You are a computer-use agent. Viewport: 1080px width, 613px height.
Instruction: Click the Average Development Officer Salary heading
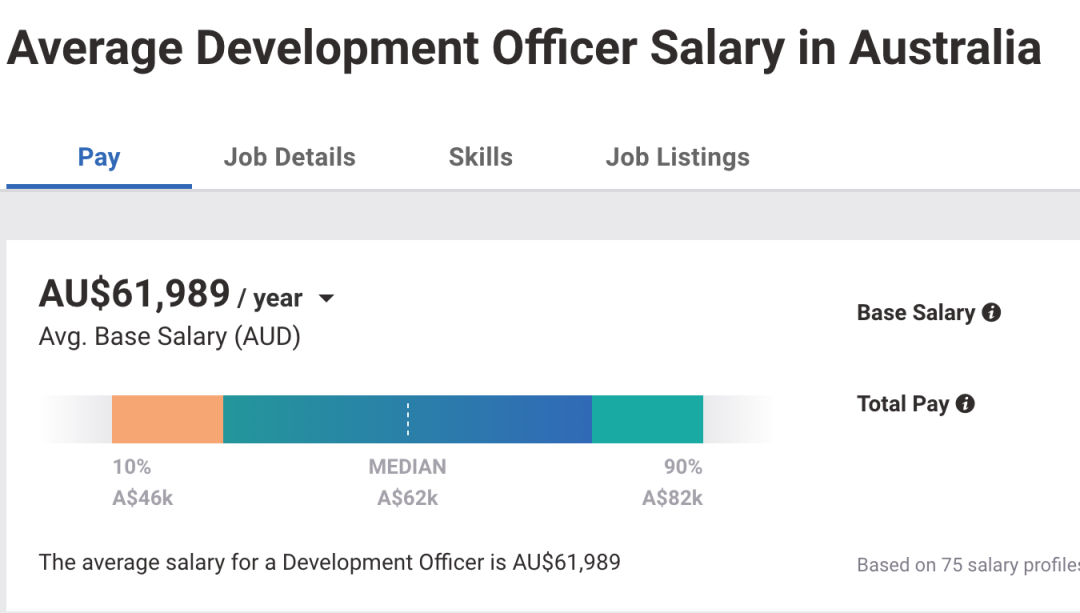[523, 48]
